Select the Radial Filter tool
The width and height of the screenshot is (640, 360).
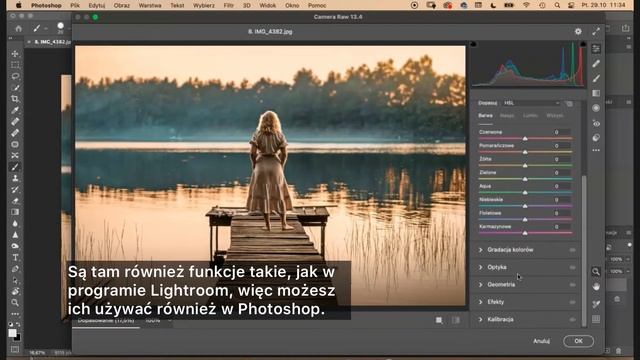pos(596,108)
